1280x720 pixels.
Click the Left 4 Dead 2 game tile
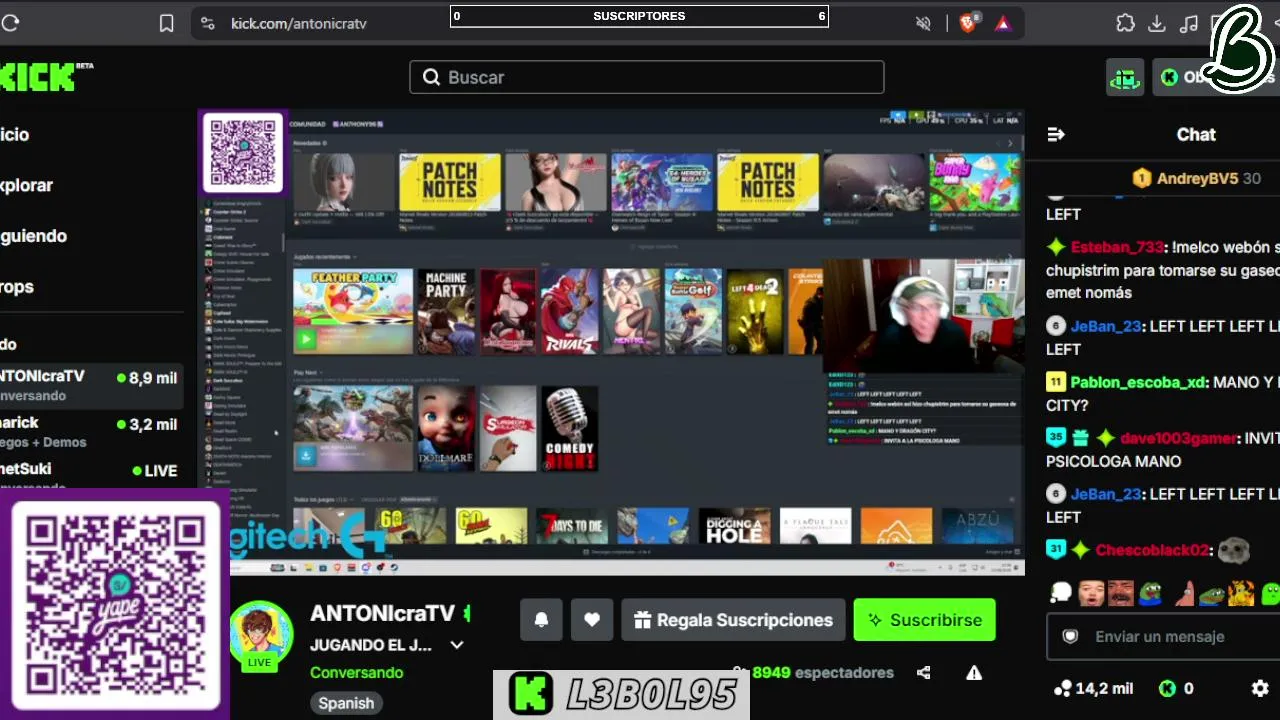pyautogui.click(x=755, y=311)
